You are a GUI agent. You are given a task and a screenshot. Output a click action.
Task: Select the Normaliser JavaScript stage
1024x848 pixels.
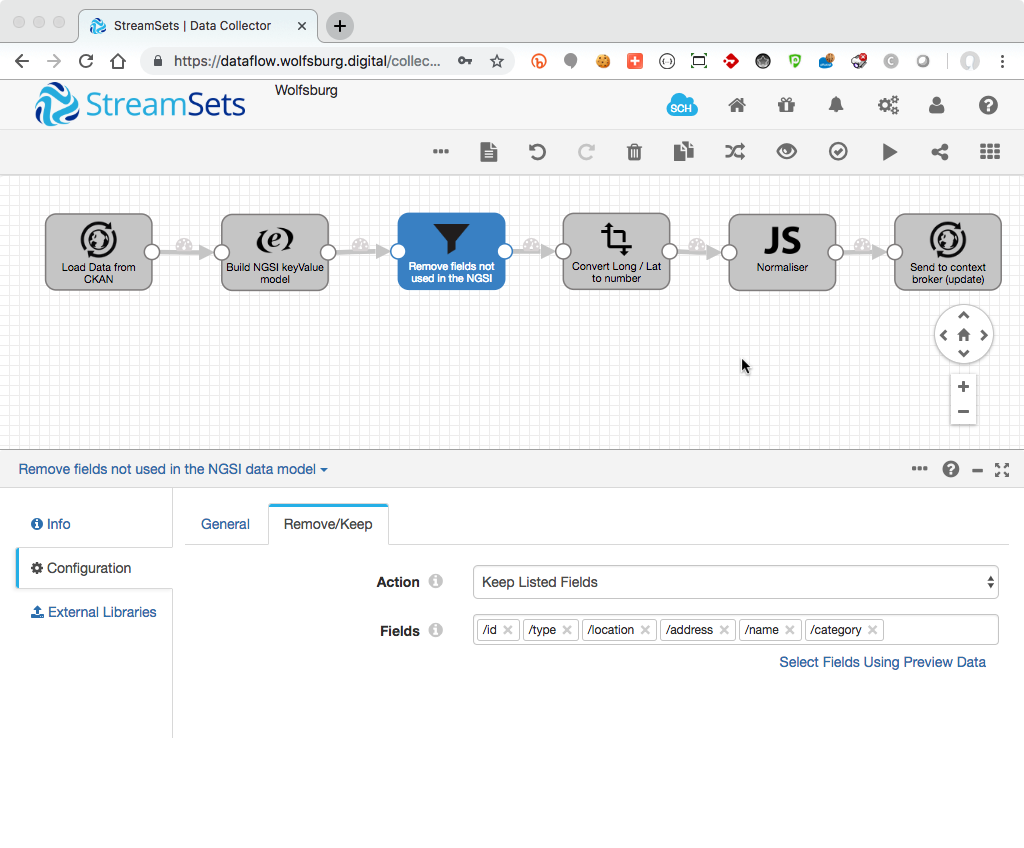(782, 251)
